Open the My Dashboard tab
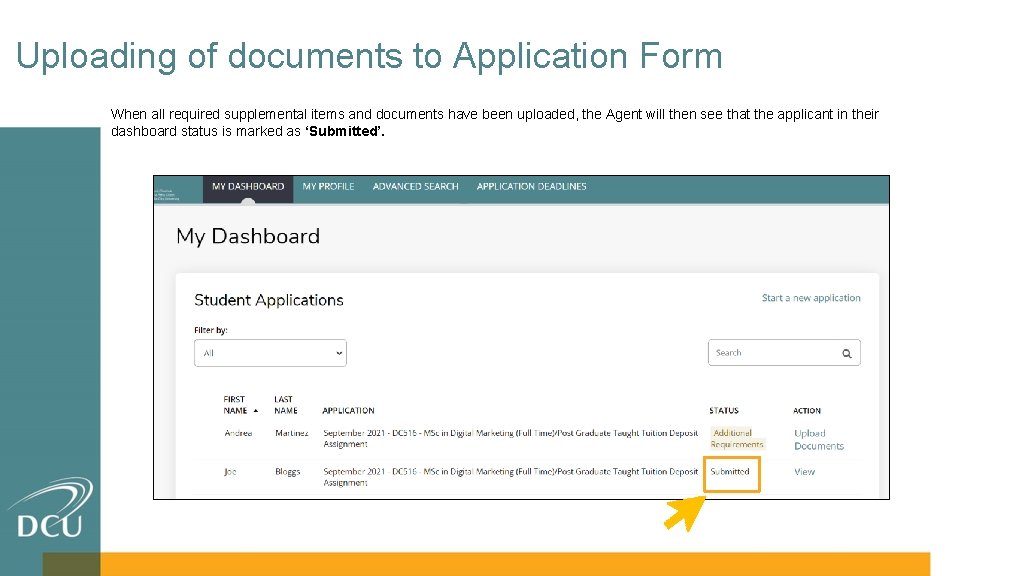The height and width of the screenshot is (576, 1024). (248, 188)
